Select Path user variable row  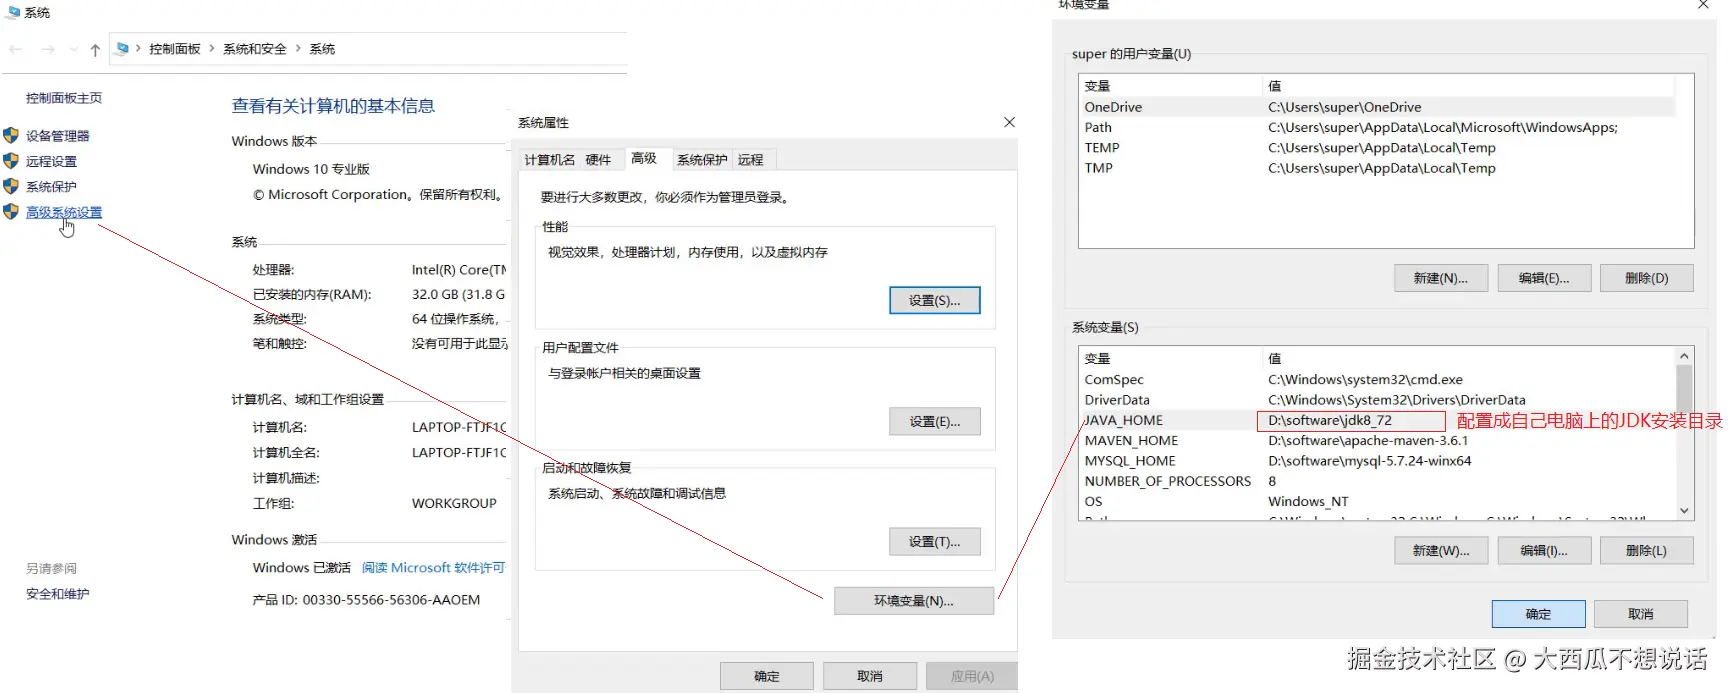point(1378,127)
